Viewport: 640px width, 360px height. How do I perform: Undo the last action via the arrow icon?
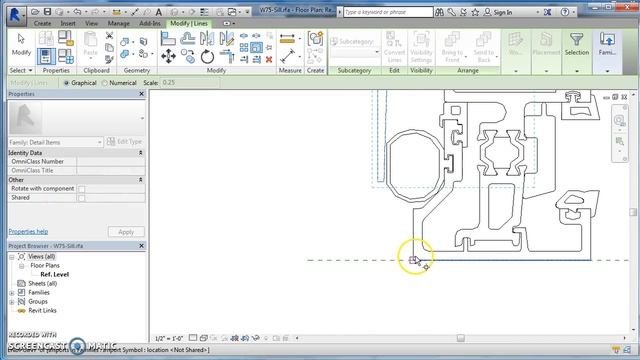[77, 12]
